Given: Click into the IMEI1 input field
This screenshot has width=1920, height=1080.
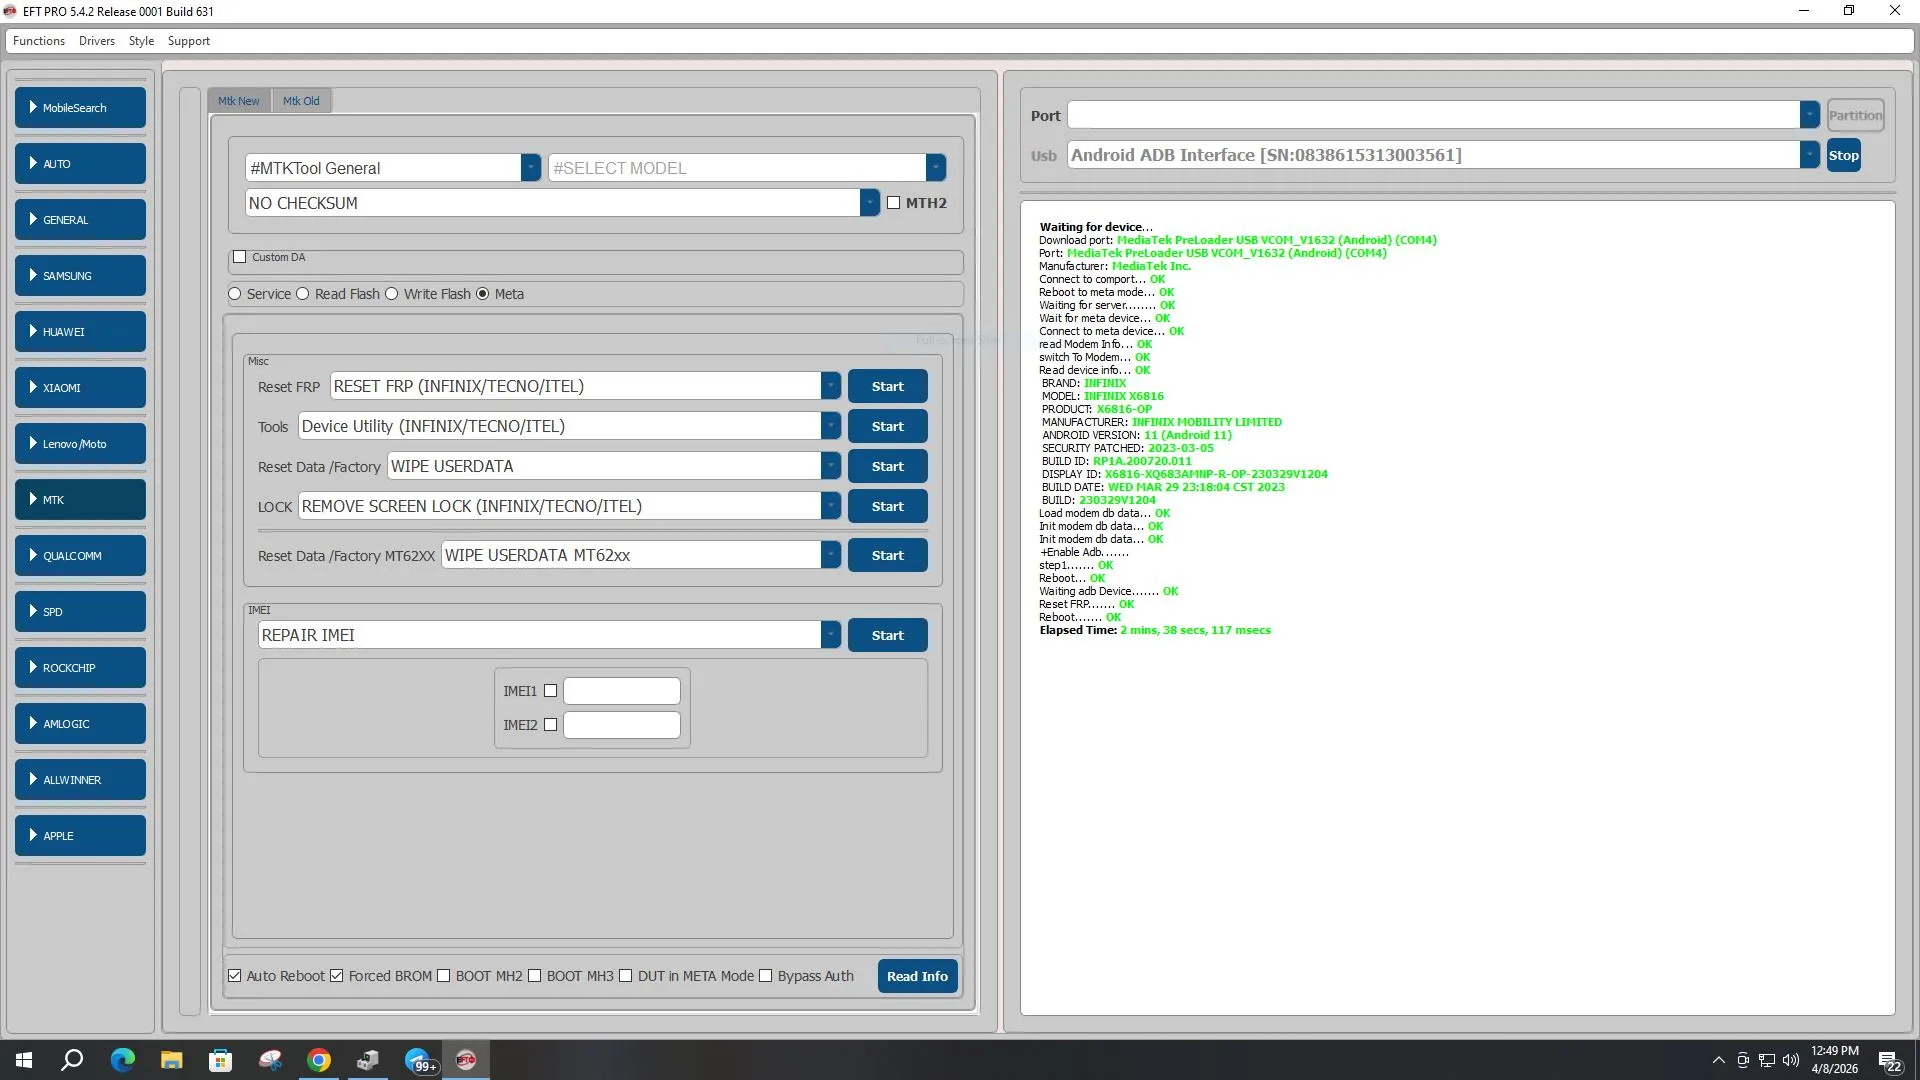Looking at the screenshot, I should (621, 691).
